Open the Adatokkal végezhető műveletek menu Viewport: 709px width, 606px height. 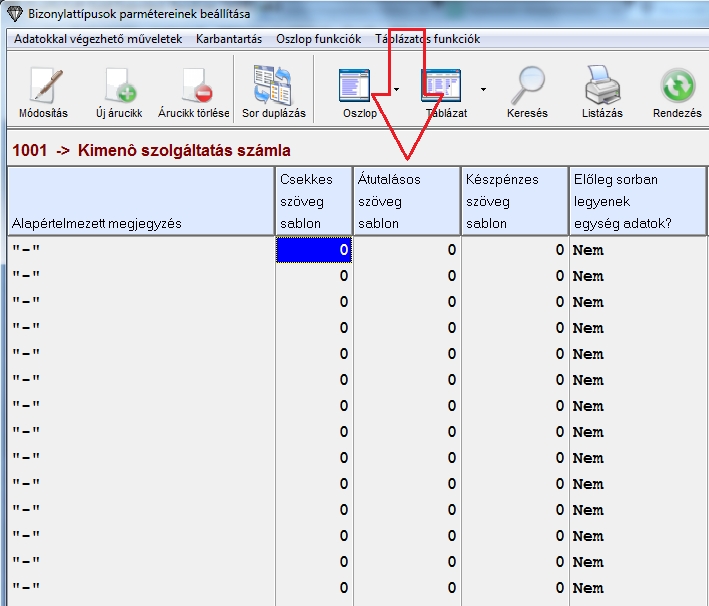[x=98, y=39]
